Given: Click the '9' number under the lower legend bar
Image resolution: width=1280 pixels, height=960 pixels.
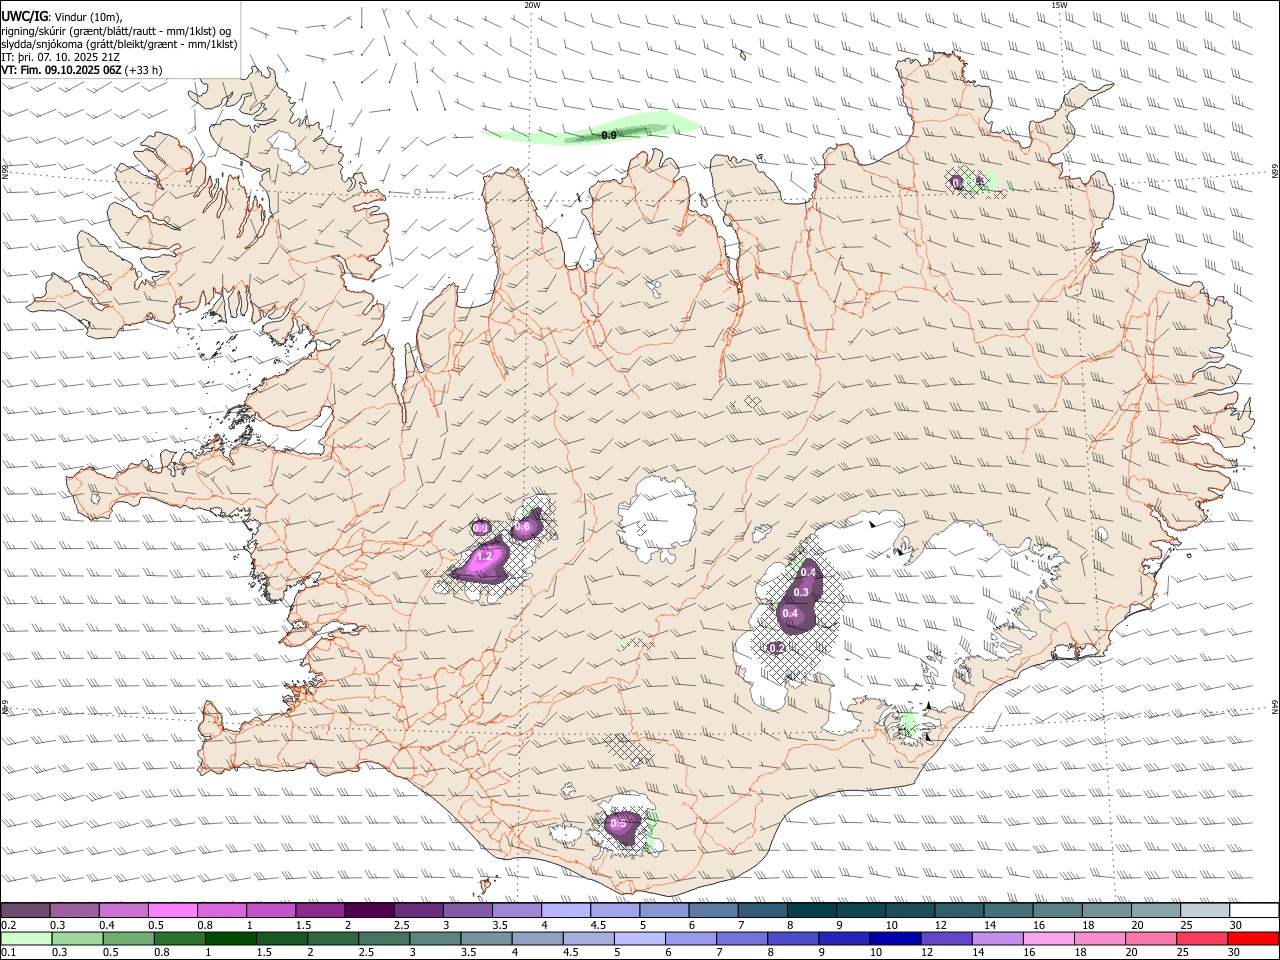Looking at the screenshot, I should point(823,952).
